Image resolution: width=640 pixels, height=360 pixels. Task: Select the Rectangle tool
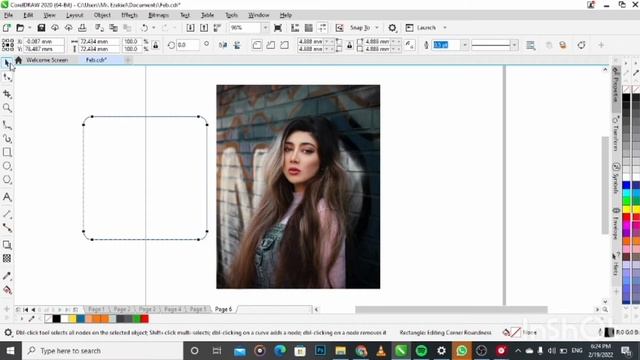(7, 152)
